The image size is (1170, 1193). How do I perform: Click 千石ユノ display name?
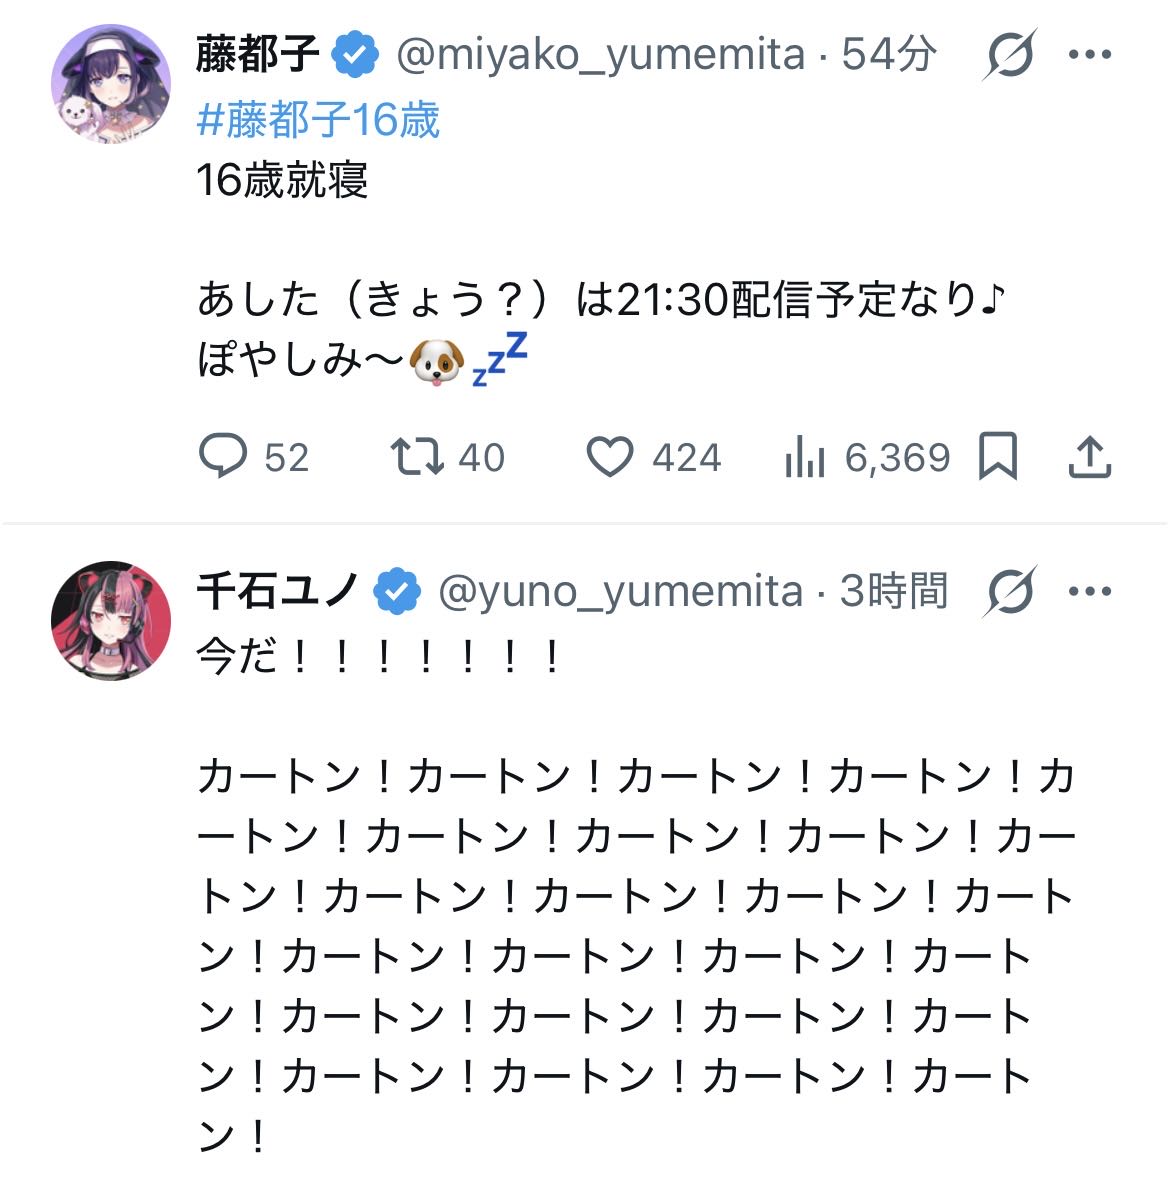click(278, 591)
